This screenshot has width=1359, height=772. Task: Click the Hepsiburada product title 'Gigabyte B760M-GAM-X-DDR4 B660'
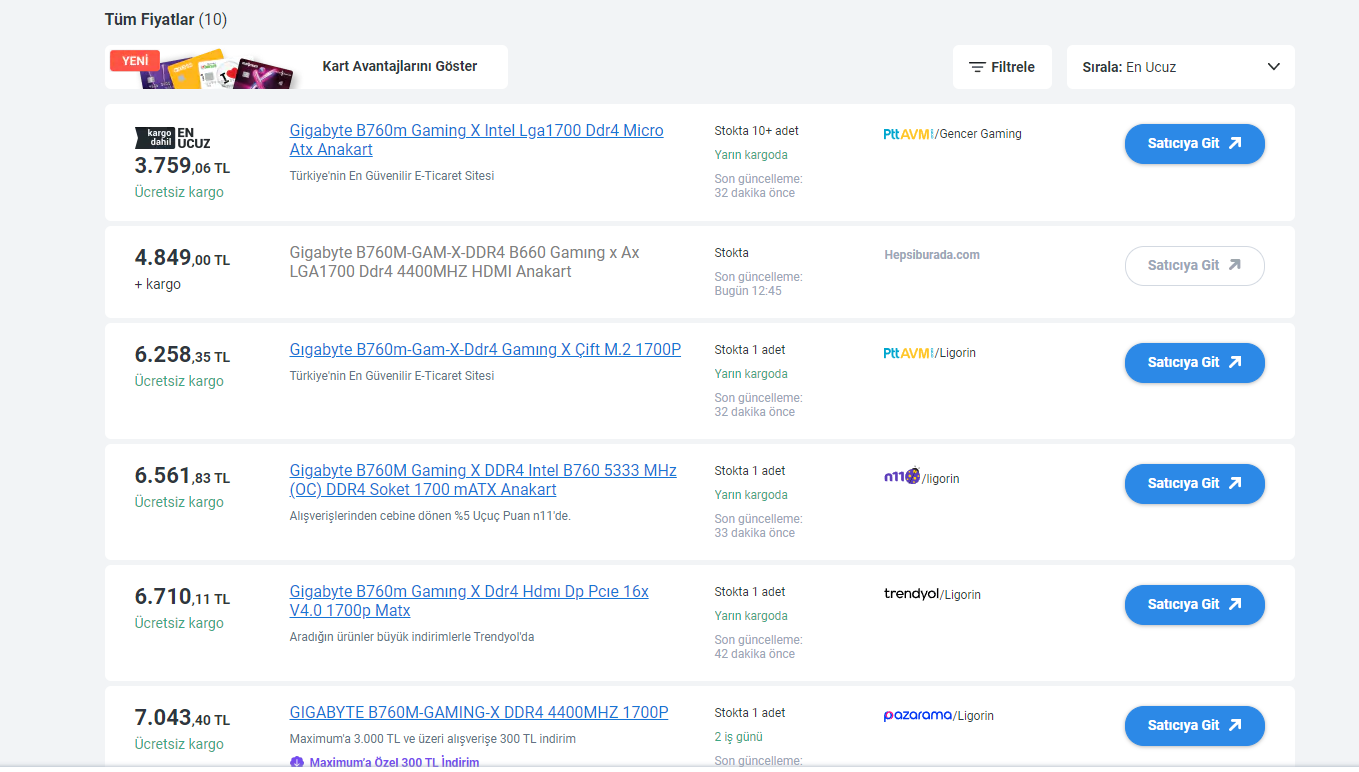(x=464, y=262)
